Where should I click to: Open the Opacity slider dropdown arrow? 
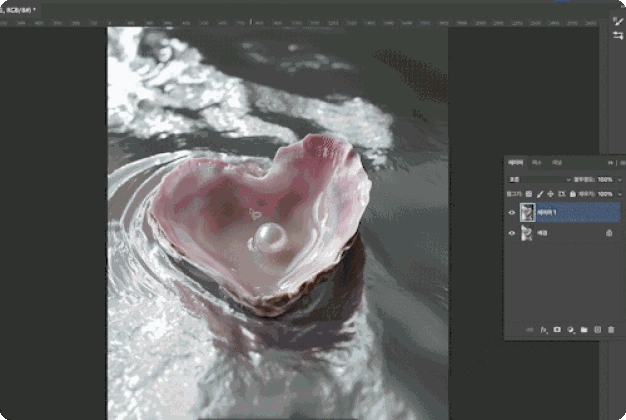pyautogui.click(x=620, y=180)
